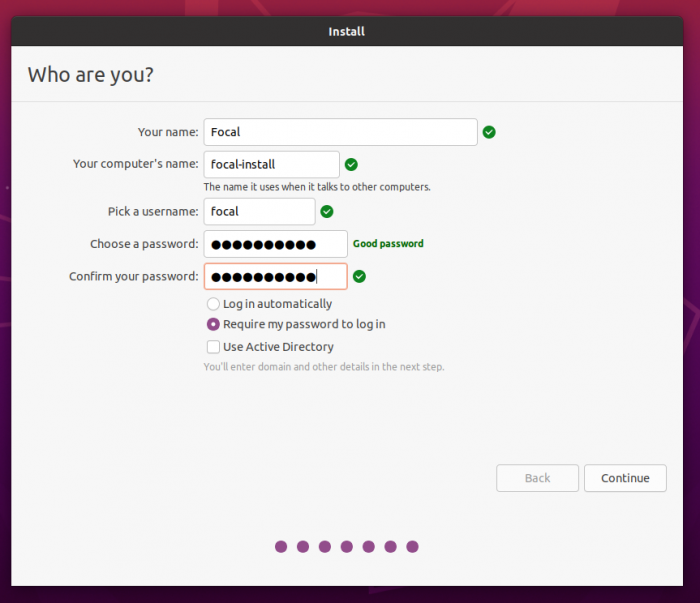This screenshot has width=700, height=603.
Task: Select the Choose a password field
Action: (275, 244)
